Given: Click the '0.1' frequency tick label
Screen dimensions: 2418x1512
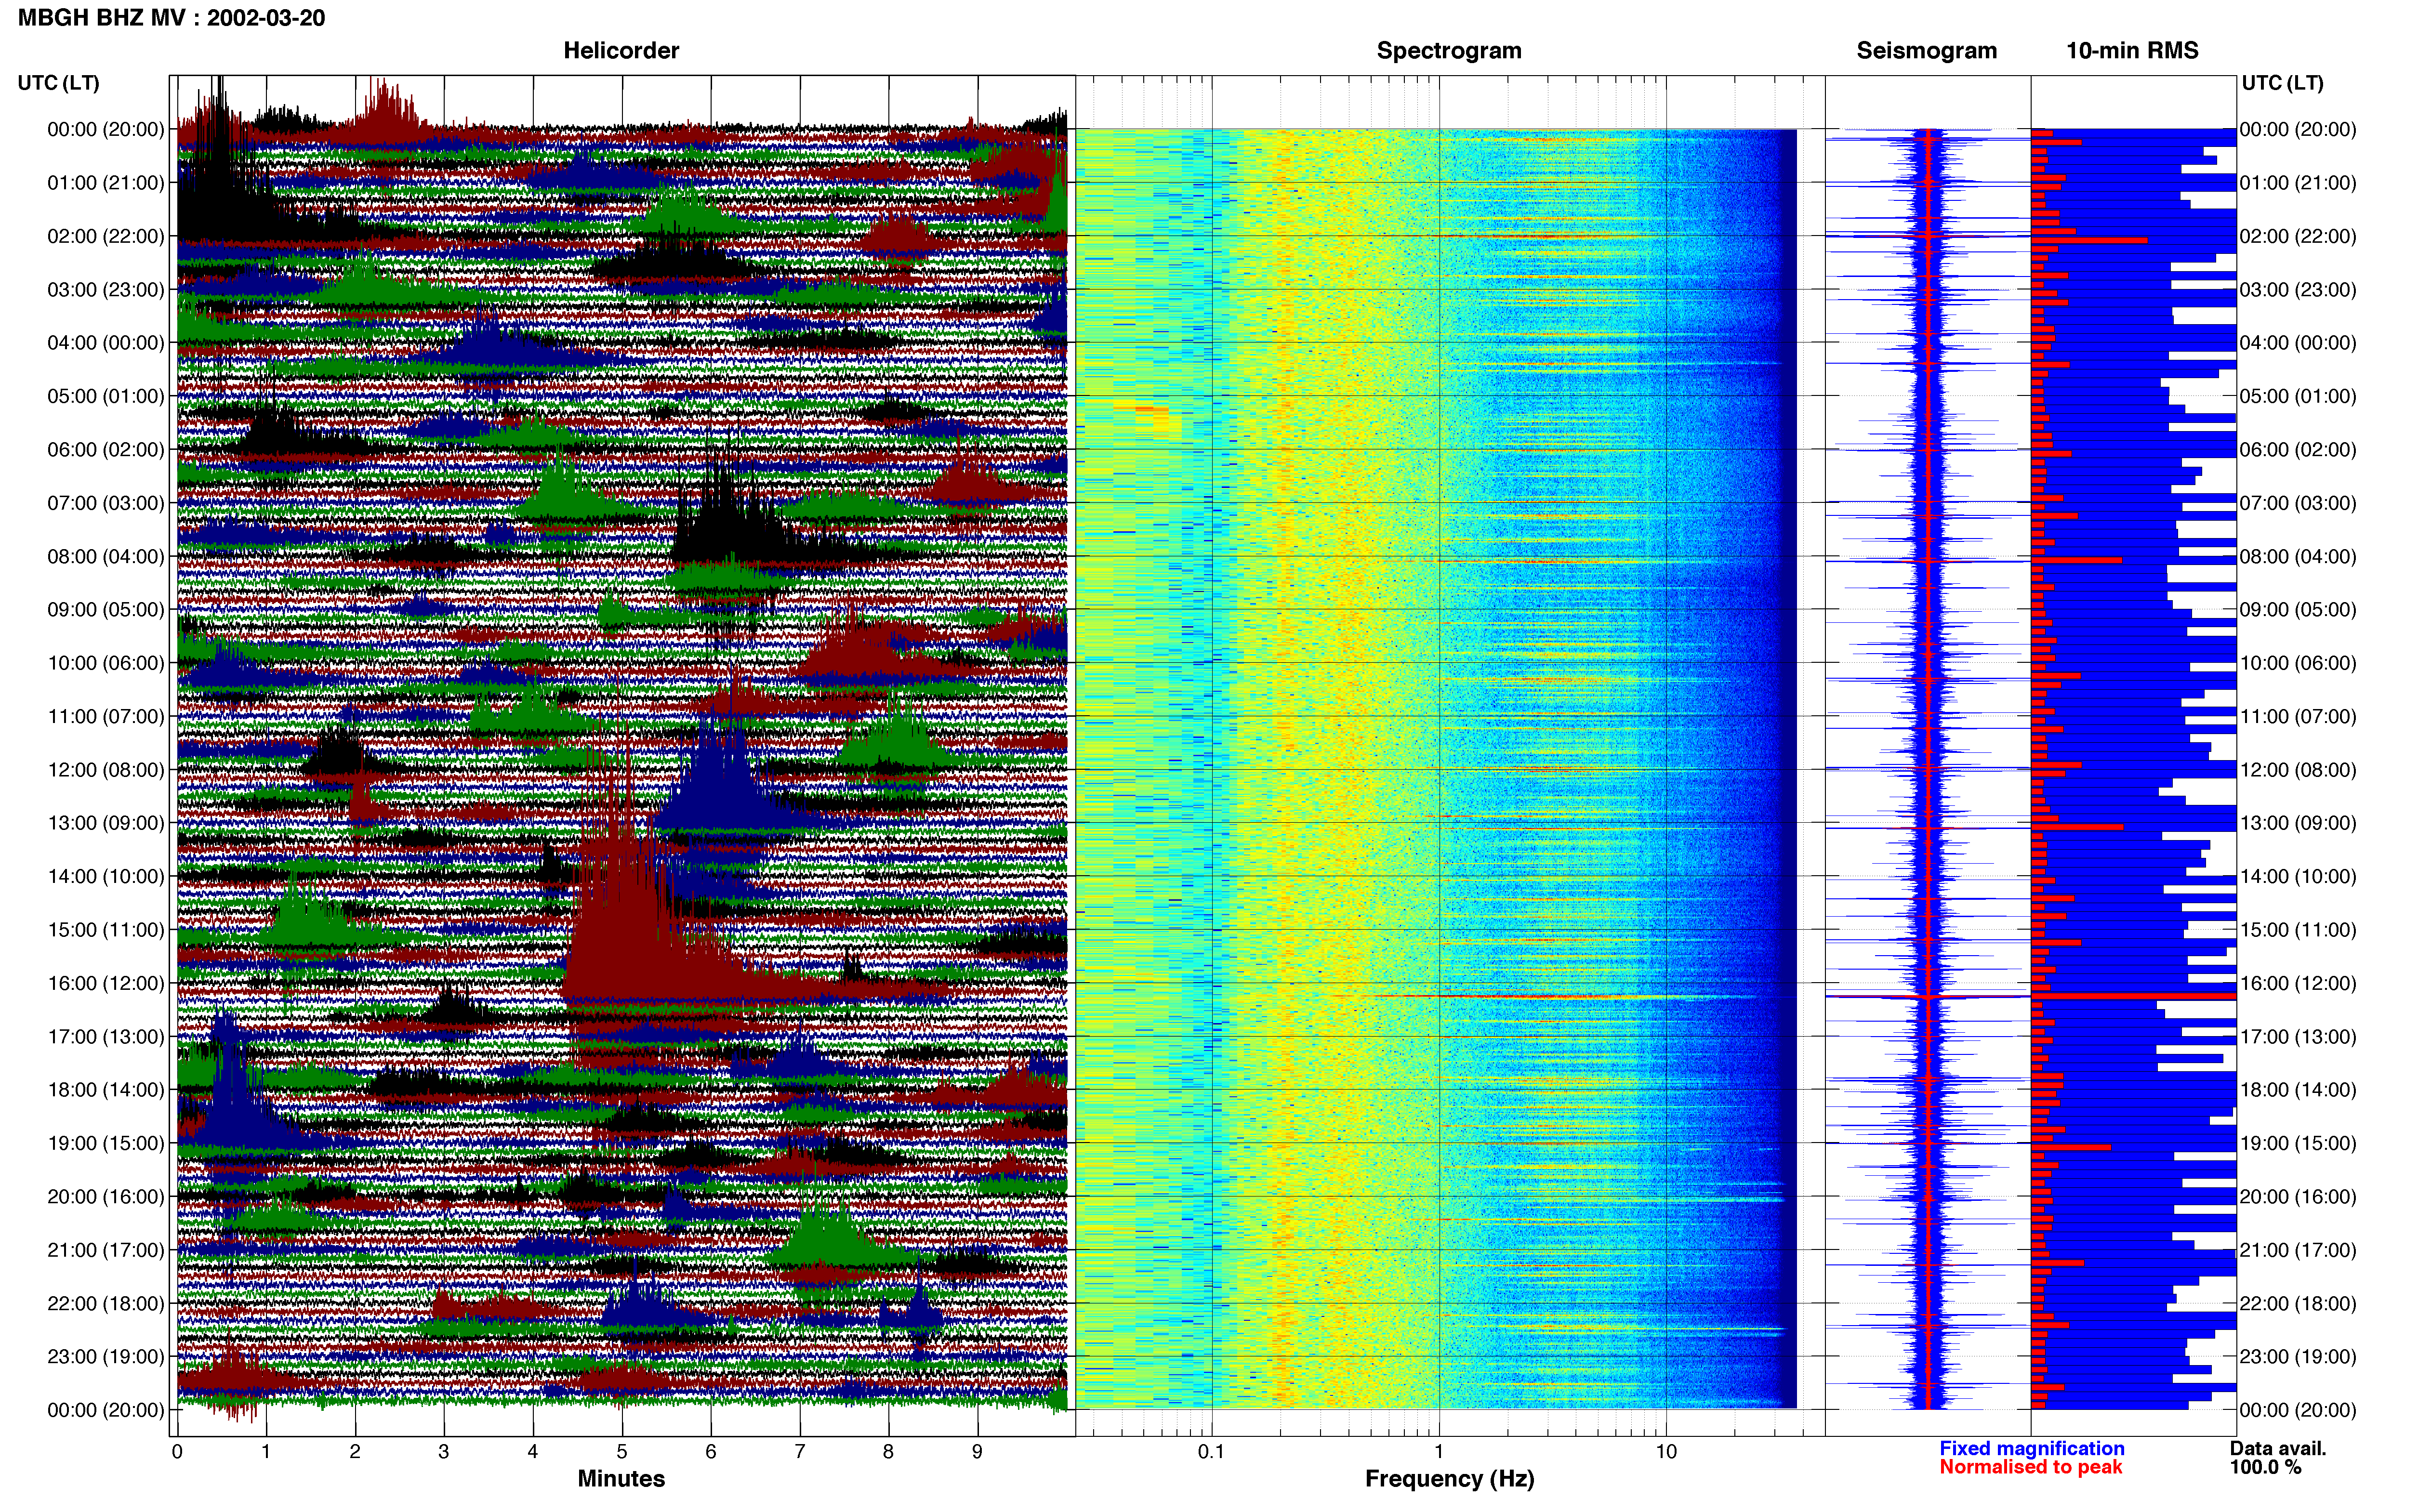Looking at the screenshot, I should click(1211, 1452).
